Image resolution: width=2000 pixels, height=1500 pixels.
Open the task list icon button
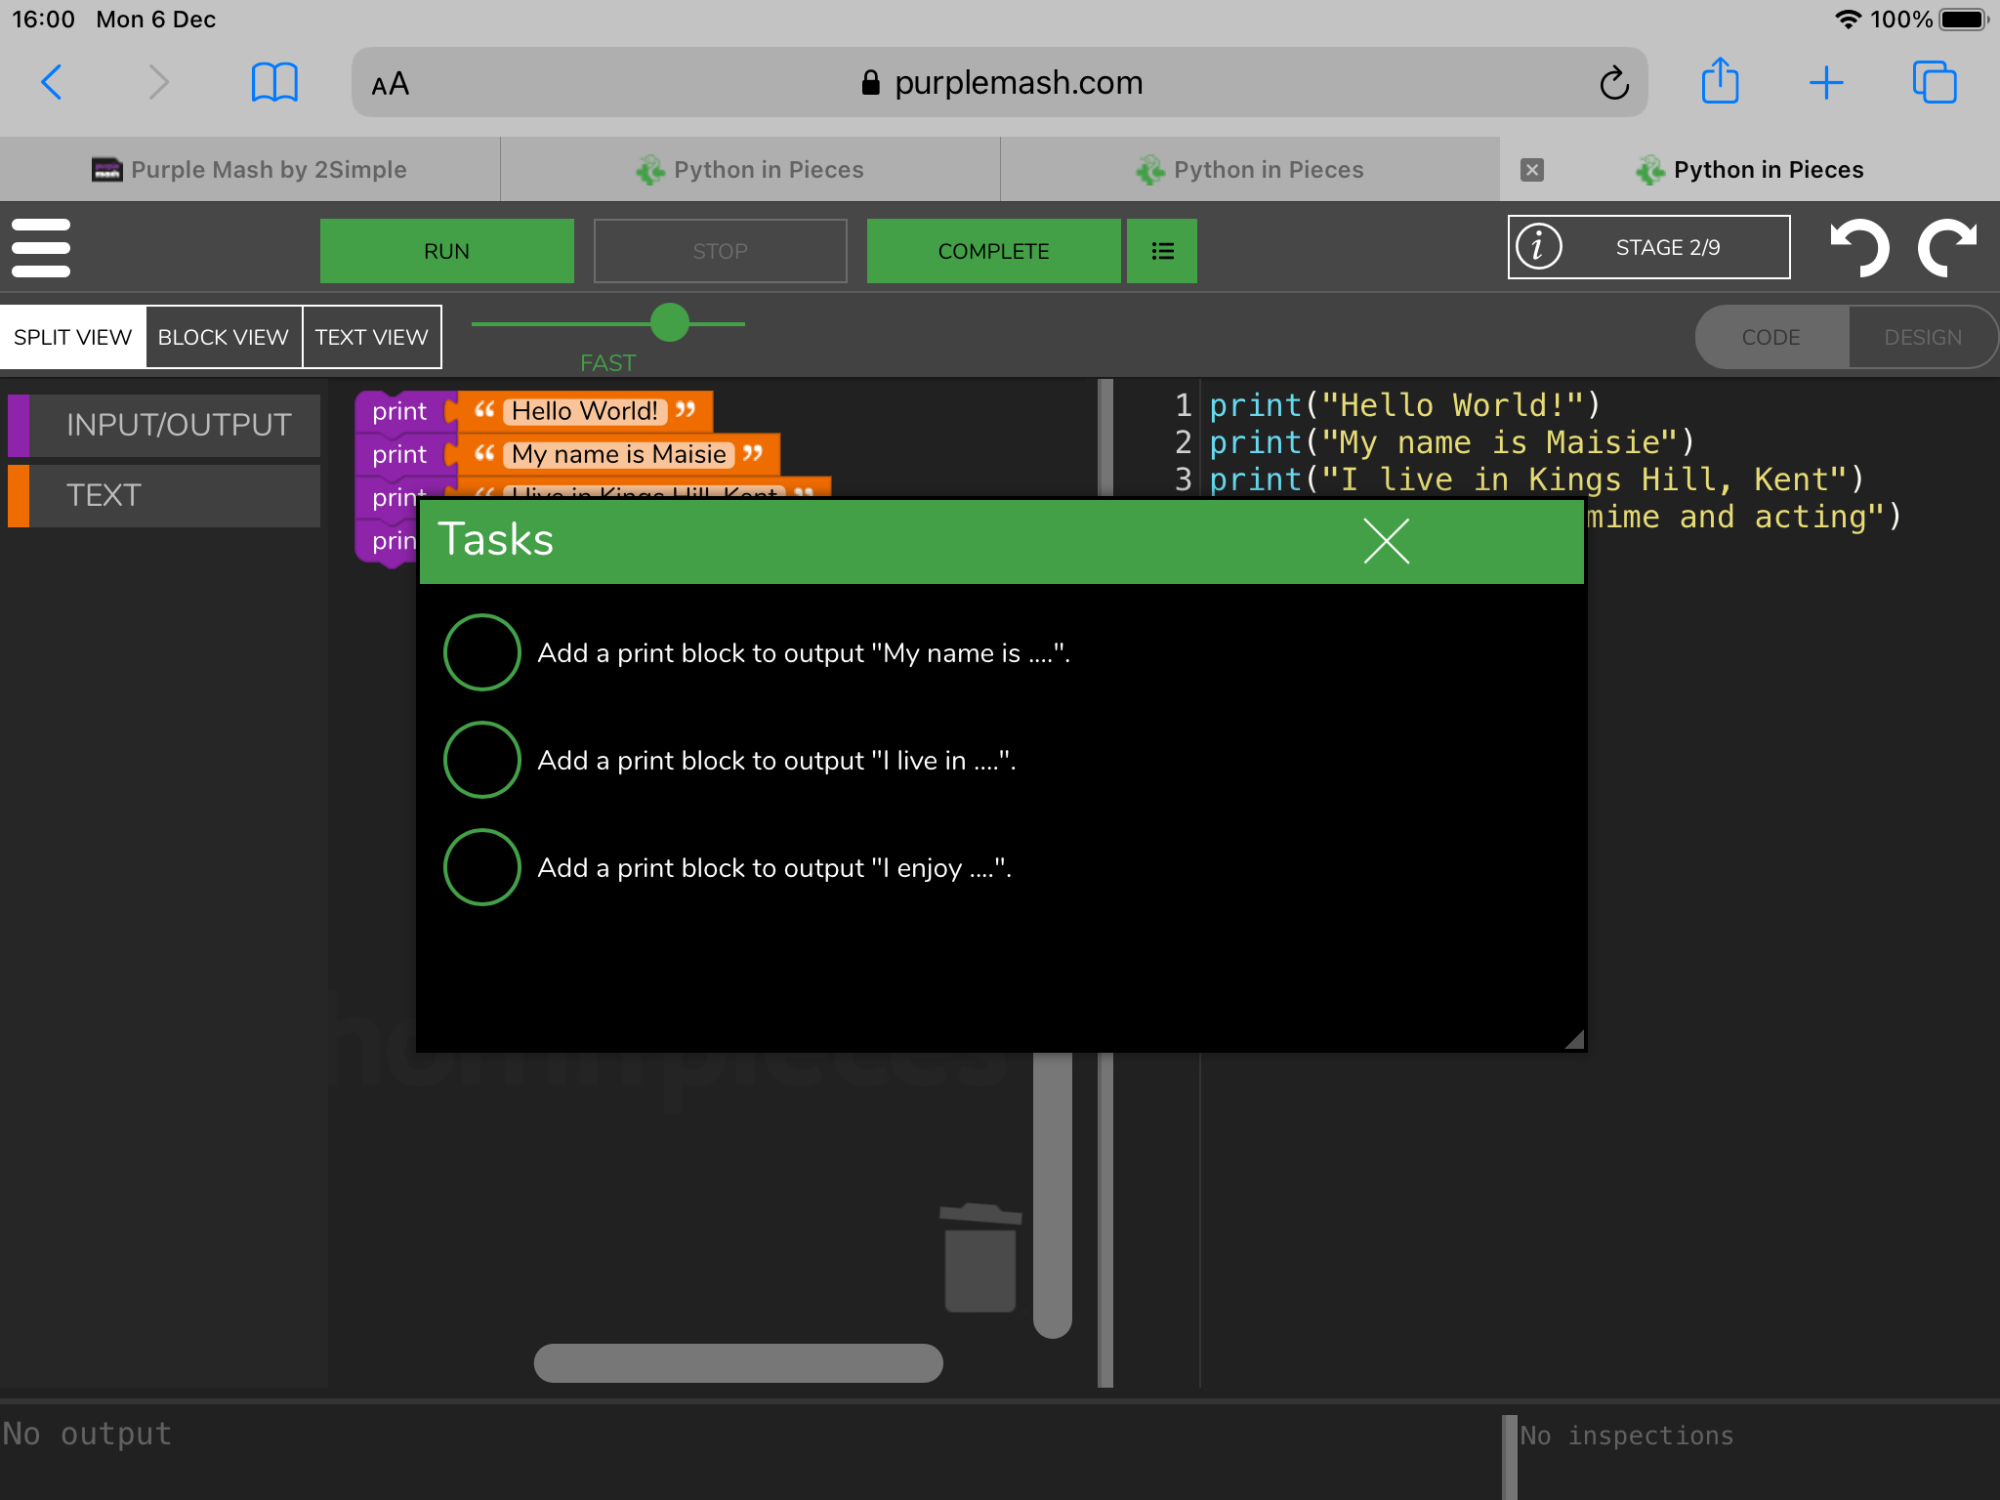[x=1162, y=251]
